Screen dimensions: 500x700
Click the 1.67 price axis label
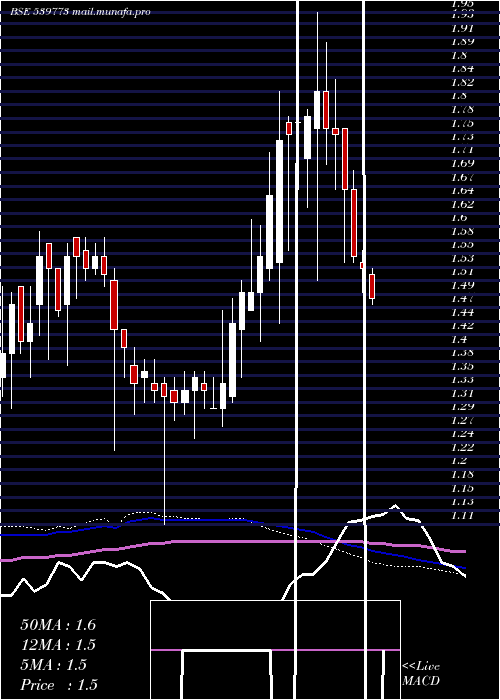click(x=462, y=177)
